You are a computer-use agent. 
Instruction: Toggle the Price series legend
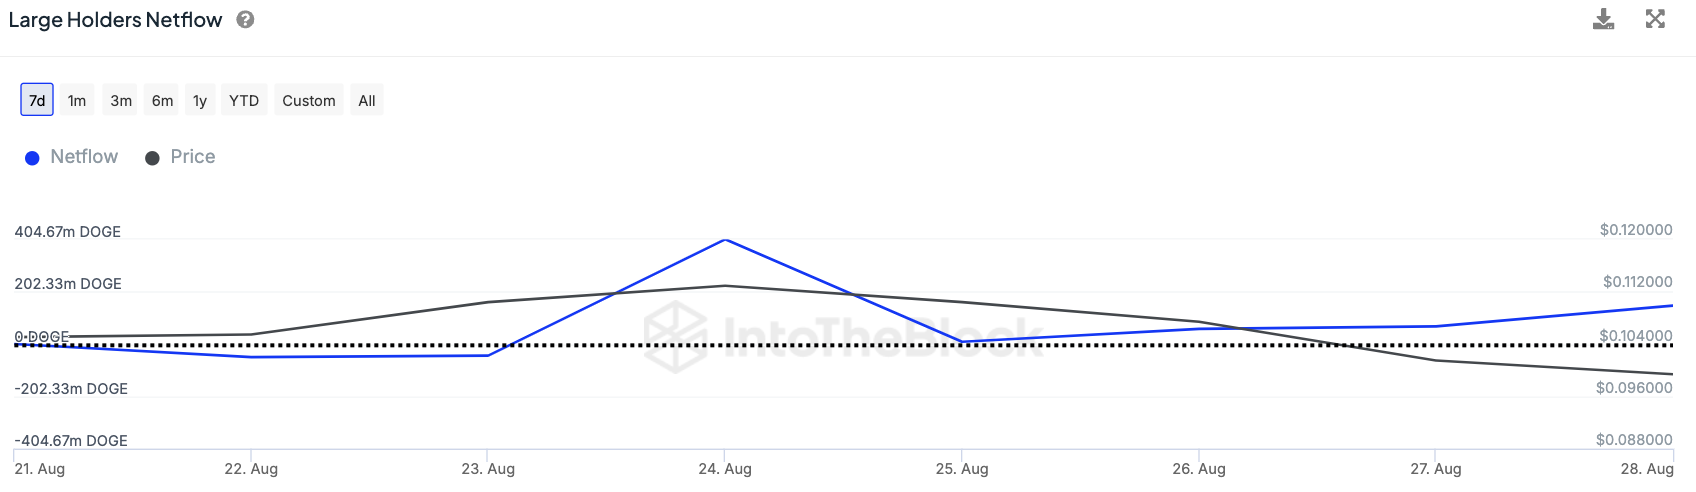click(193, 157)
